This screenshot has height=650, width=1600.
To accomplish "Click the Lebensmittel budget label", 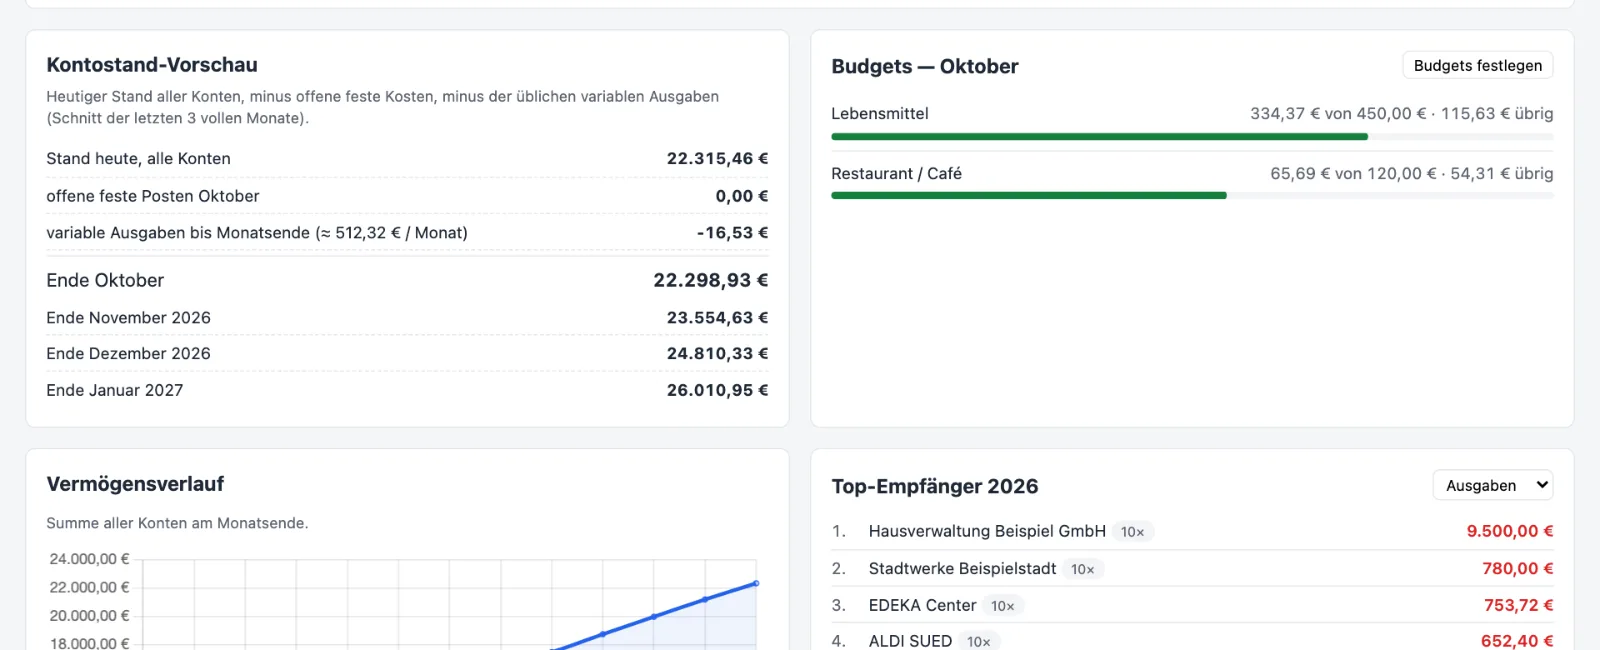I will (x=880, y=113).
